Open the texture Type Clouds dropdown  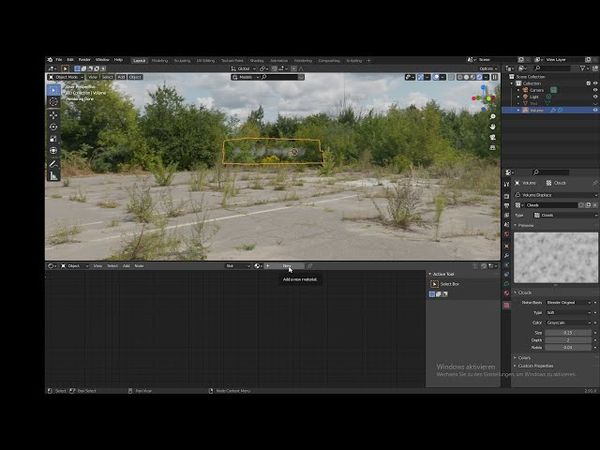coord(566,215)
